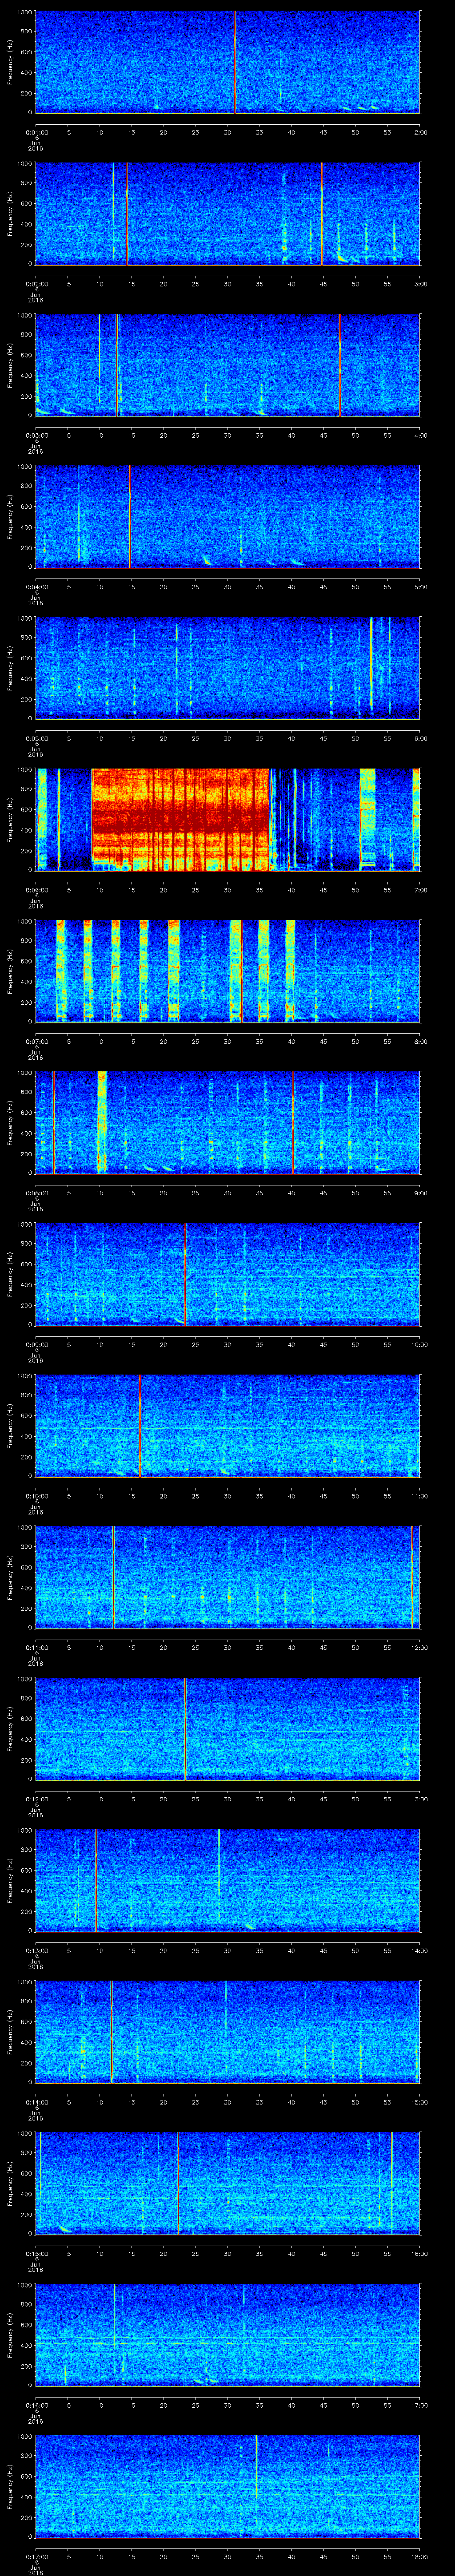The width and height of the screenshot is (455, 2576).
Task: Select the spectrogram panel beginning 0:11:00
Action: point(228,1578)
